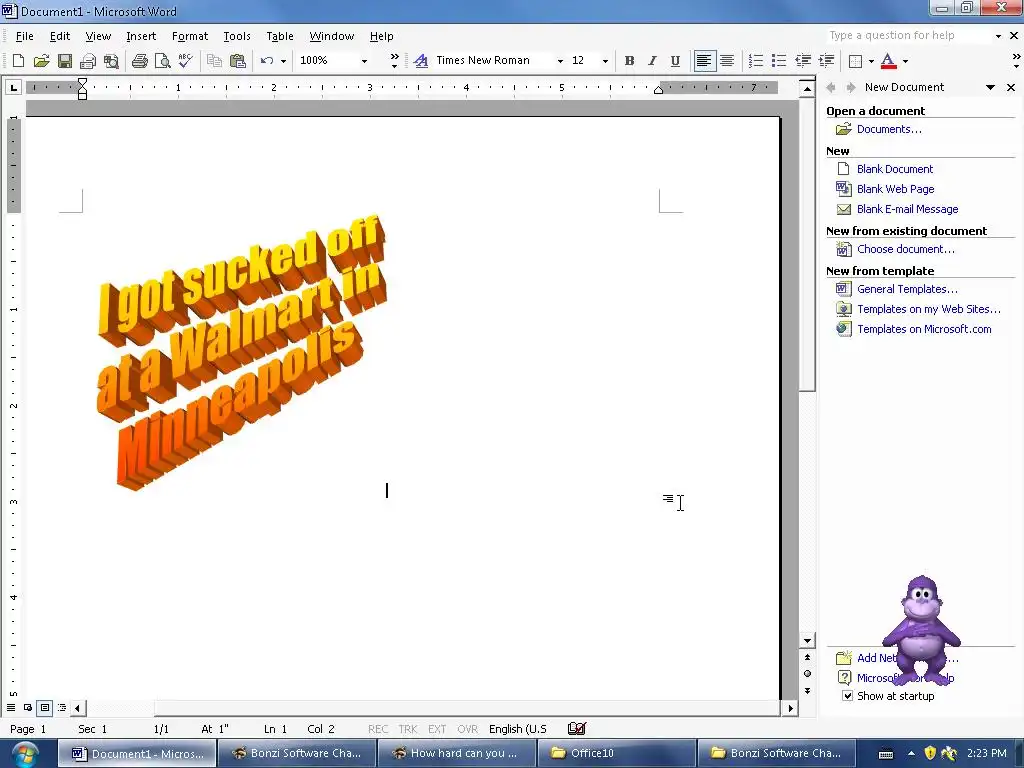Click the Documents... link in task pane
This screenshot has width=1024, height=768.
889,129
